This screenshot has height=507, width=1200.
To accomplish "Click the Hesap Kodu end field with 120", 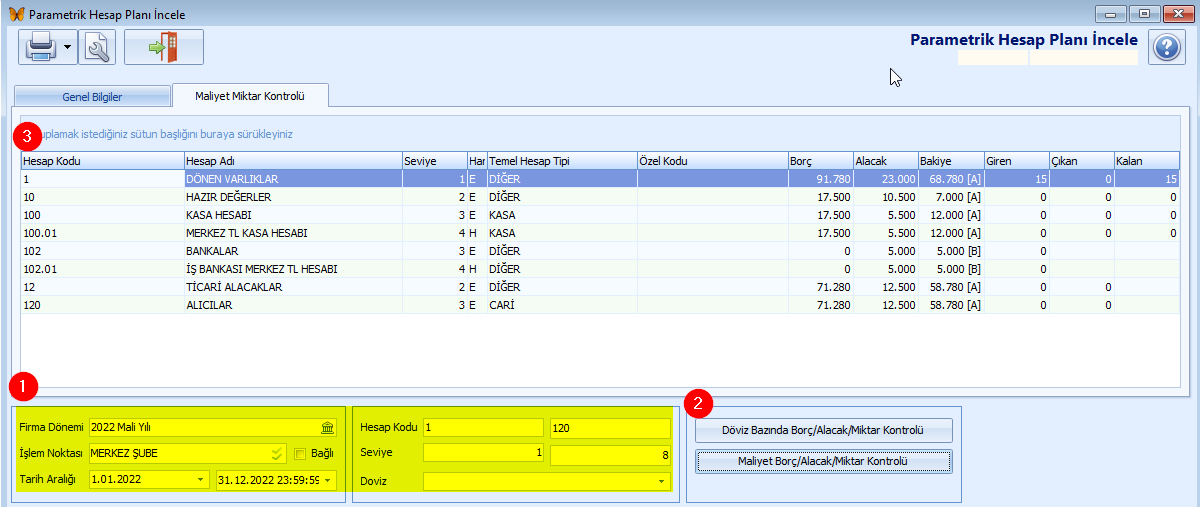I will click(610, 427).
